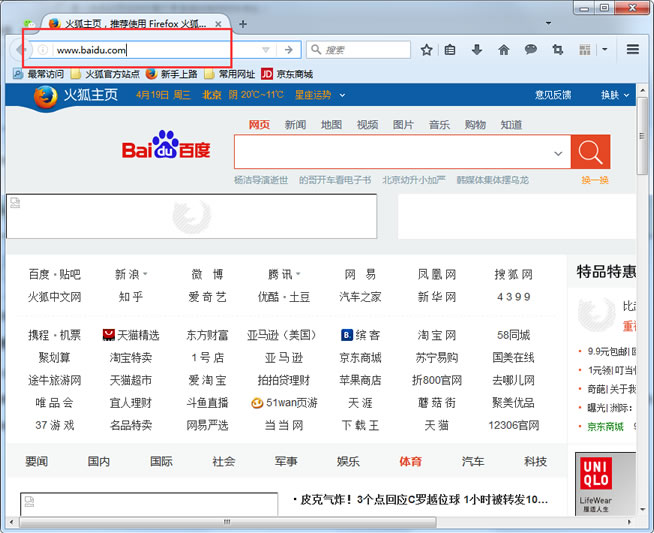Expand dropdown next to grid toolbar icon
Viewport: 654px width, 533px height.
click(604, 50)
